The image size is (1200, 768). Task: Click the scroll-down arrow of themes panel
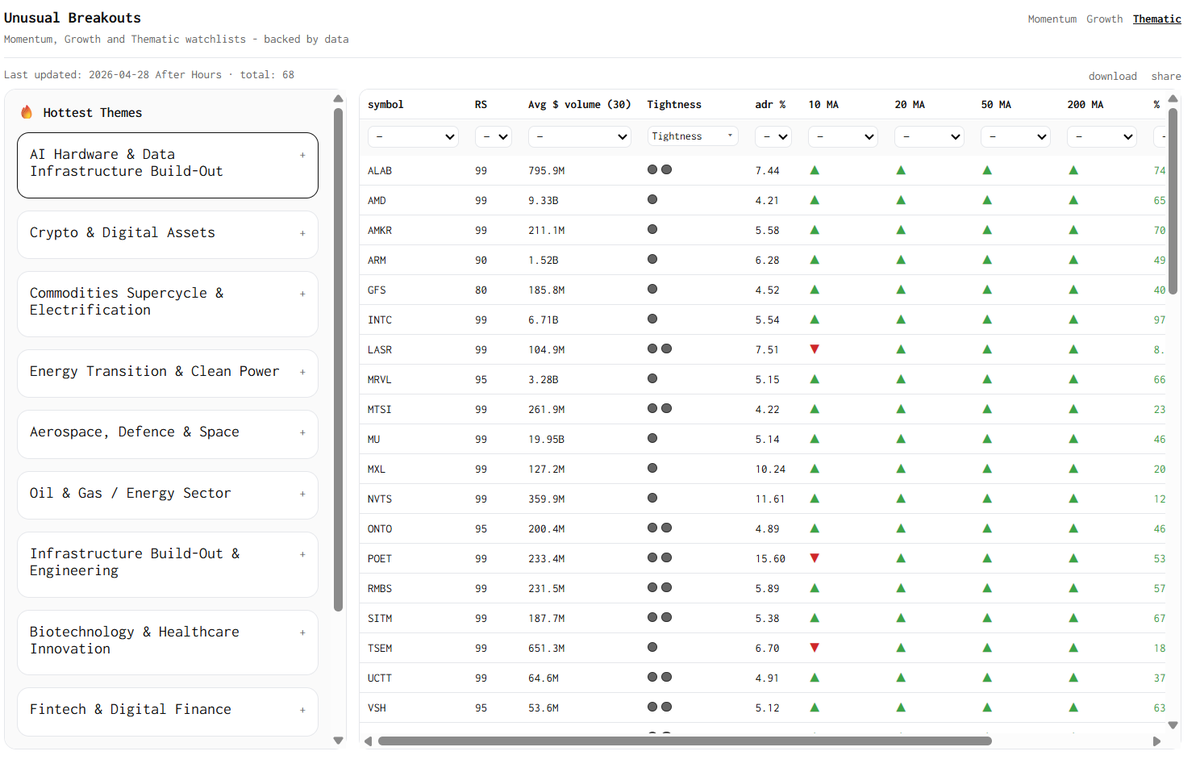click(338, 741)
